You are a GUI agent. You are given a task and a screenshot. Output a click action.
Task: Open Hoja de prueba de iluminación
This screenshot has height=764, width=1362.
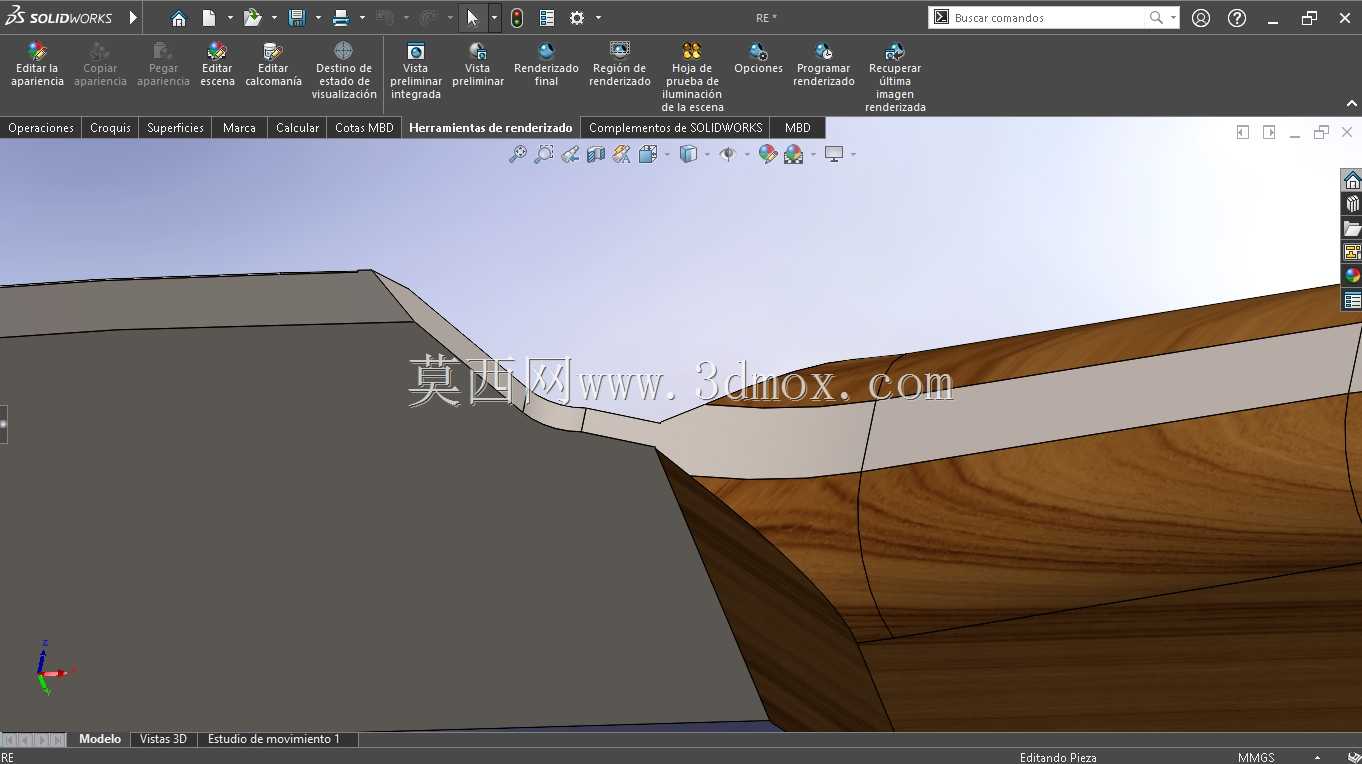coord(692,76)
